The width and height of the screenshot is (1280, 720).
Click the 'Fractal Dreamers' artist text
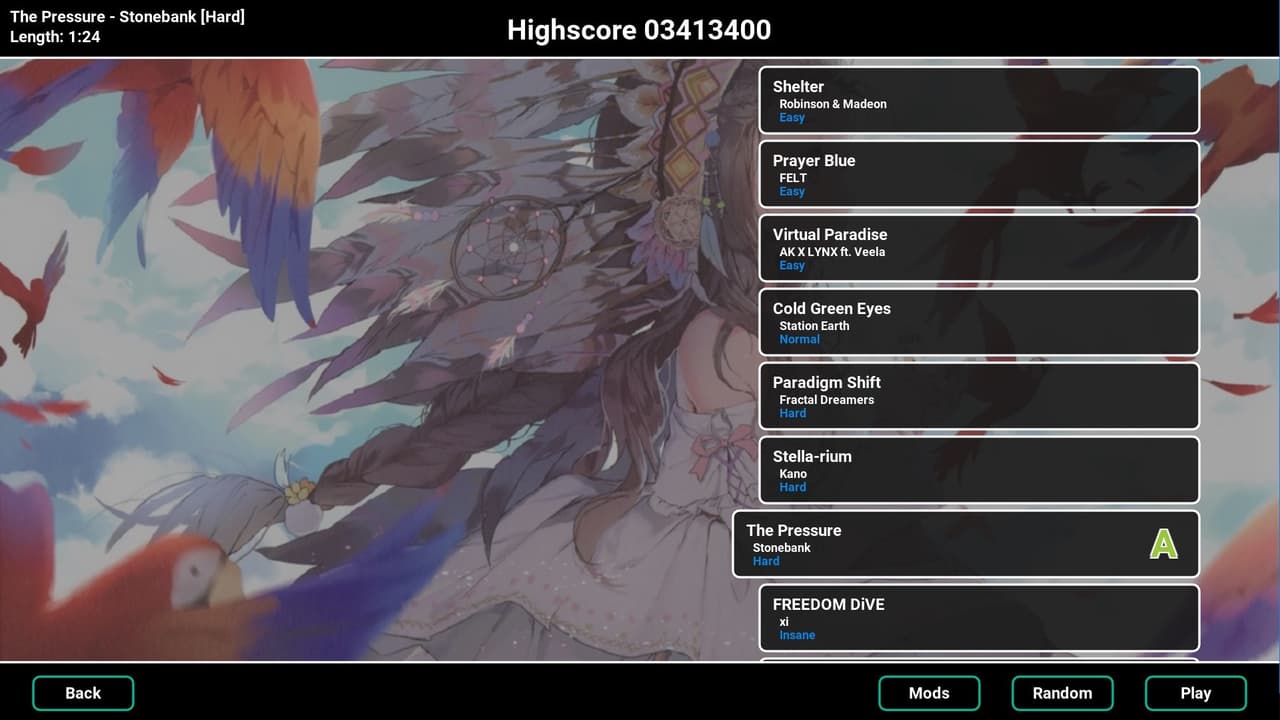(x=827, y=400)
